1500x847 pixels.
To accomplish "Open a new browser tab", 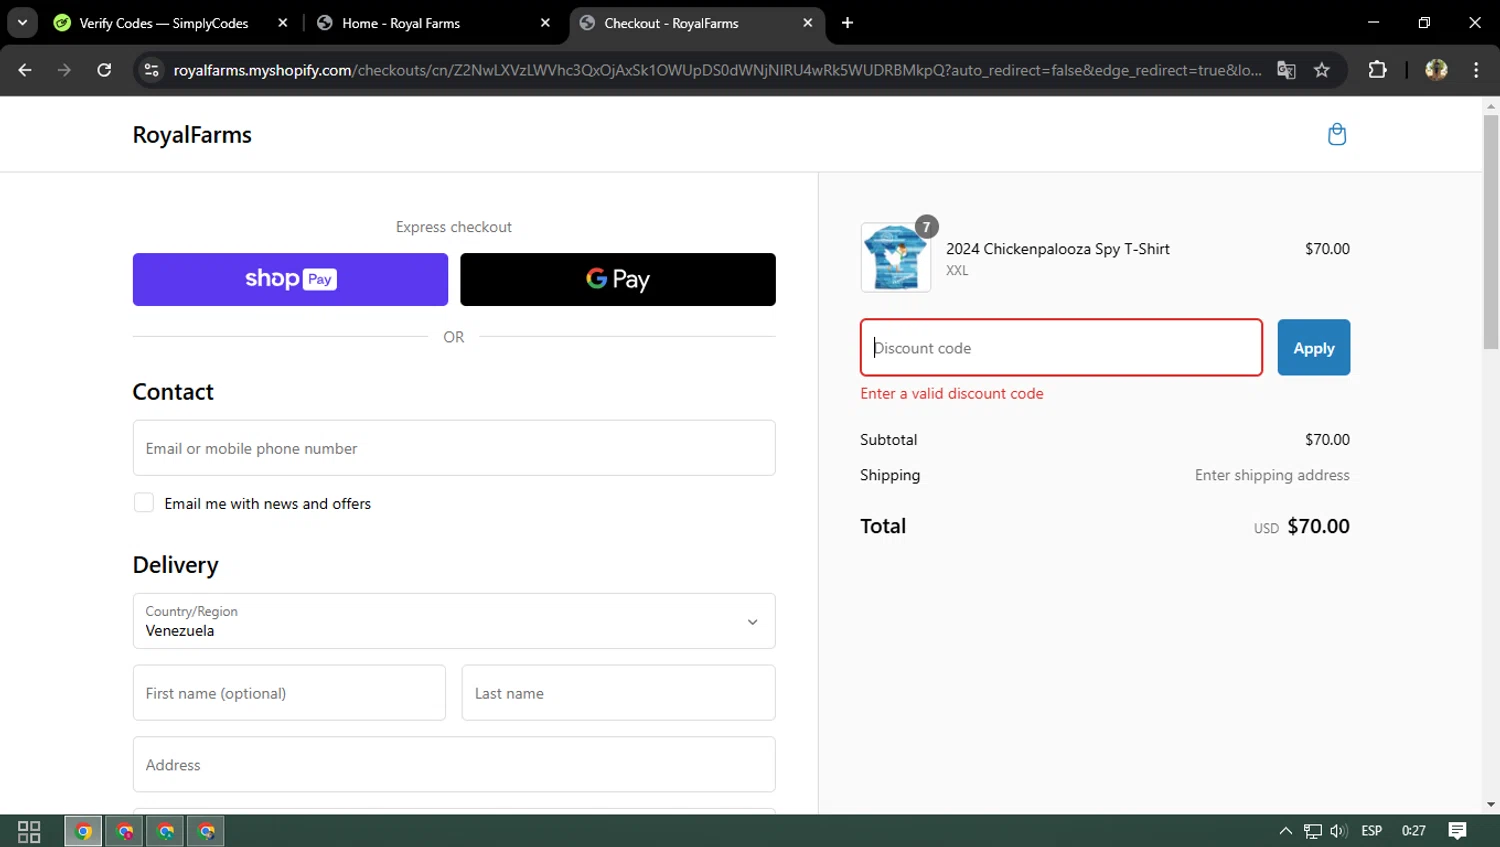I will [x=847, y=23].
